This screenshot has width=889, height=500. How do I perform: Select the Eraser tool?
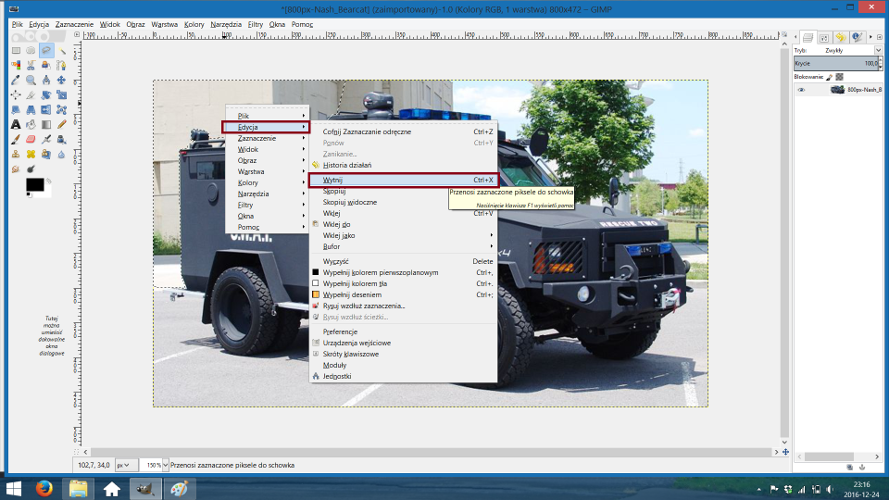[31, 139]
